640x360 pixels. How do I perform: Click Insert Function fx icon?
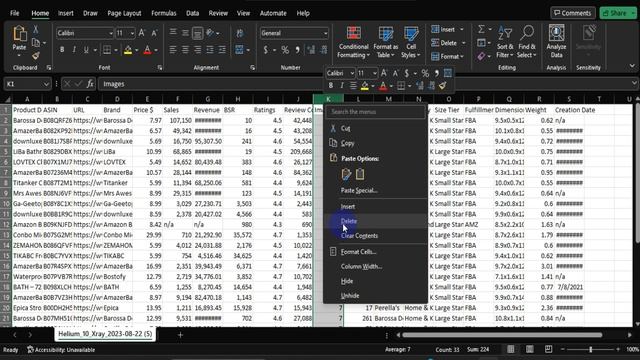90,84
